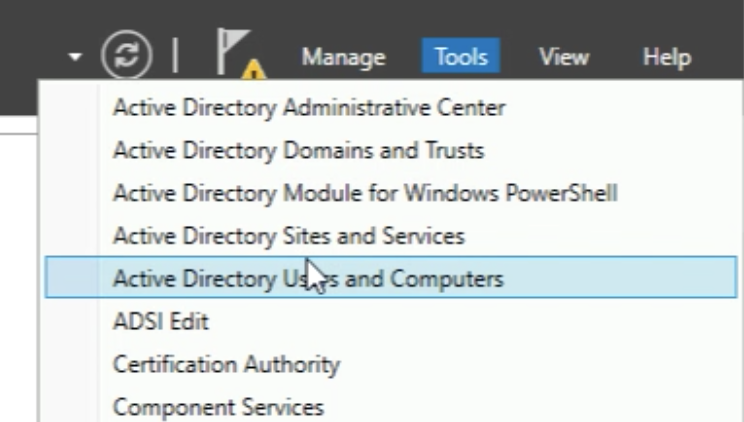Click the vertical separator beside the Refresh icon

[176, 56]
